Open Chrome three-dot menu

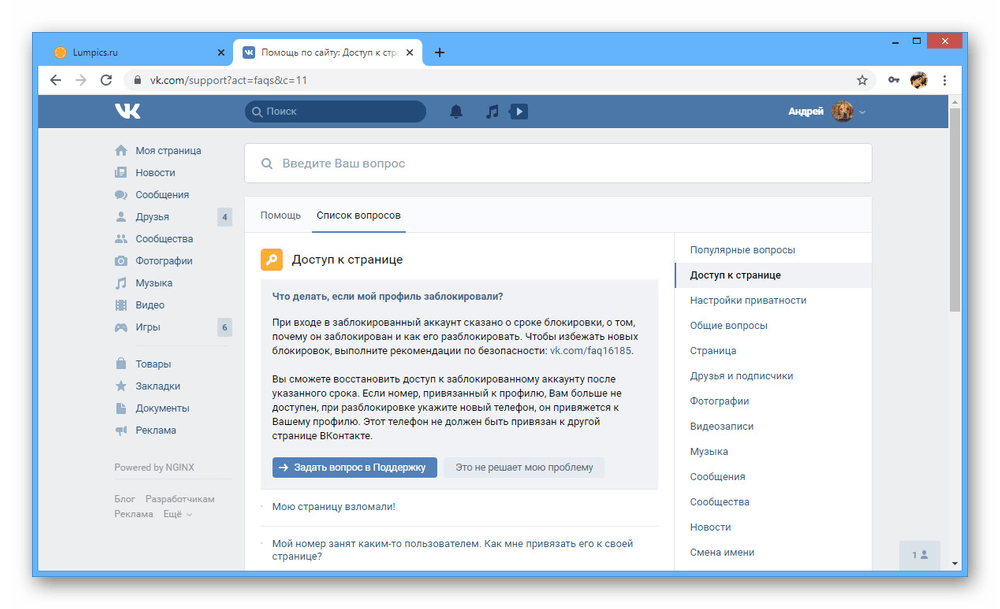(x=945, y=80)
